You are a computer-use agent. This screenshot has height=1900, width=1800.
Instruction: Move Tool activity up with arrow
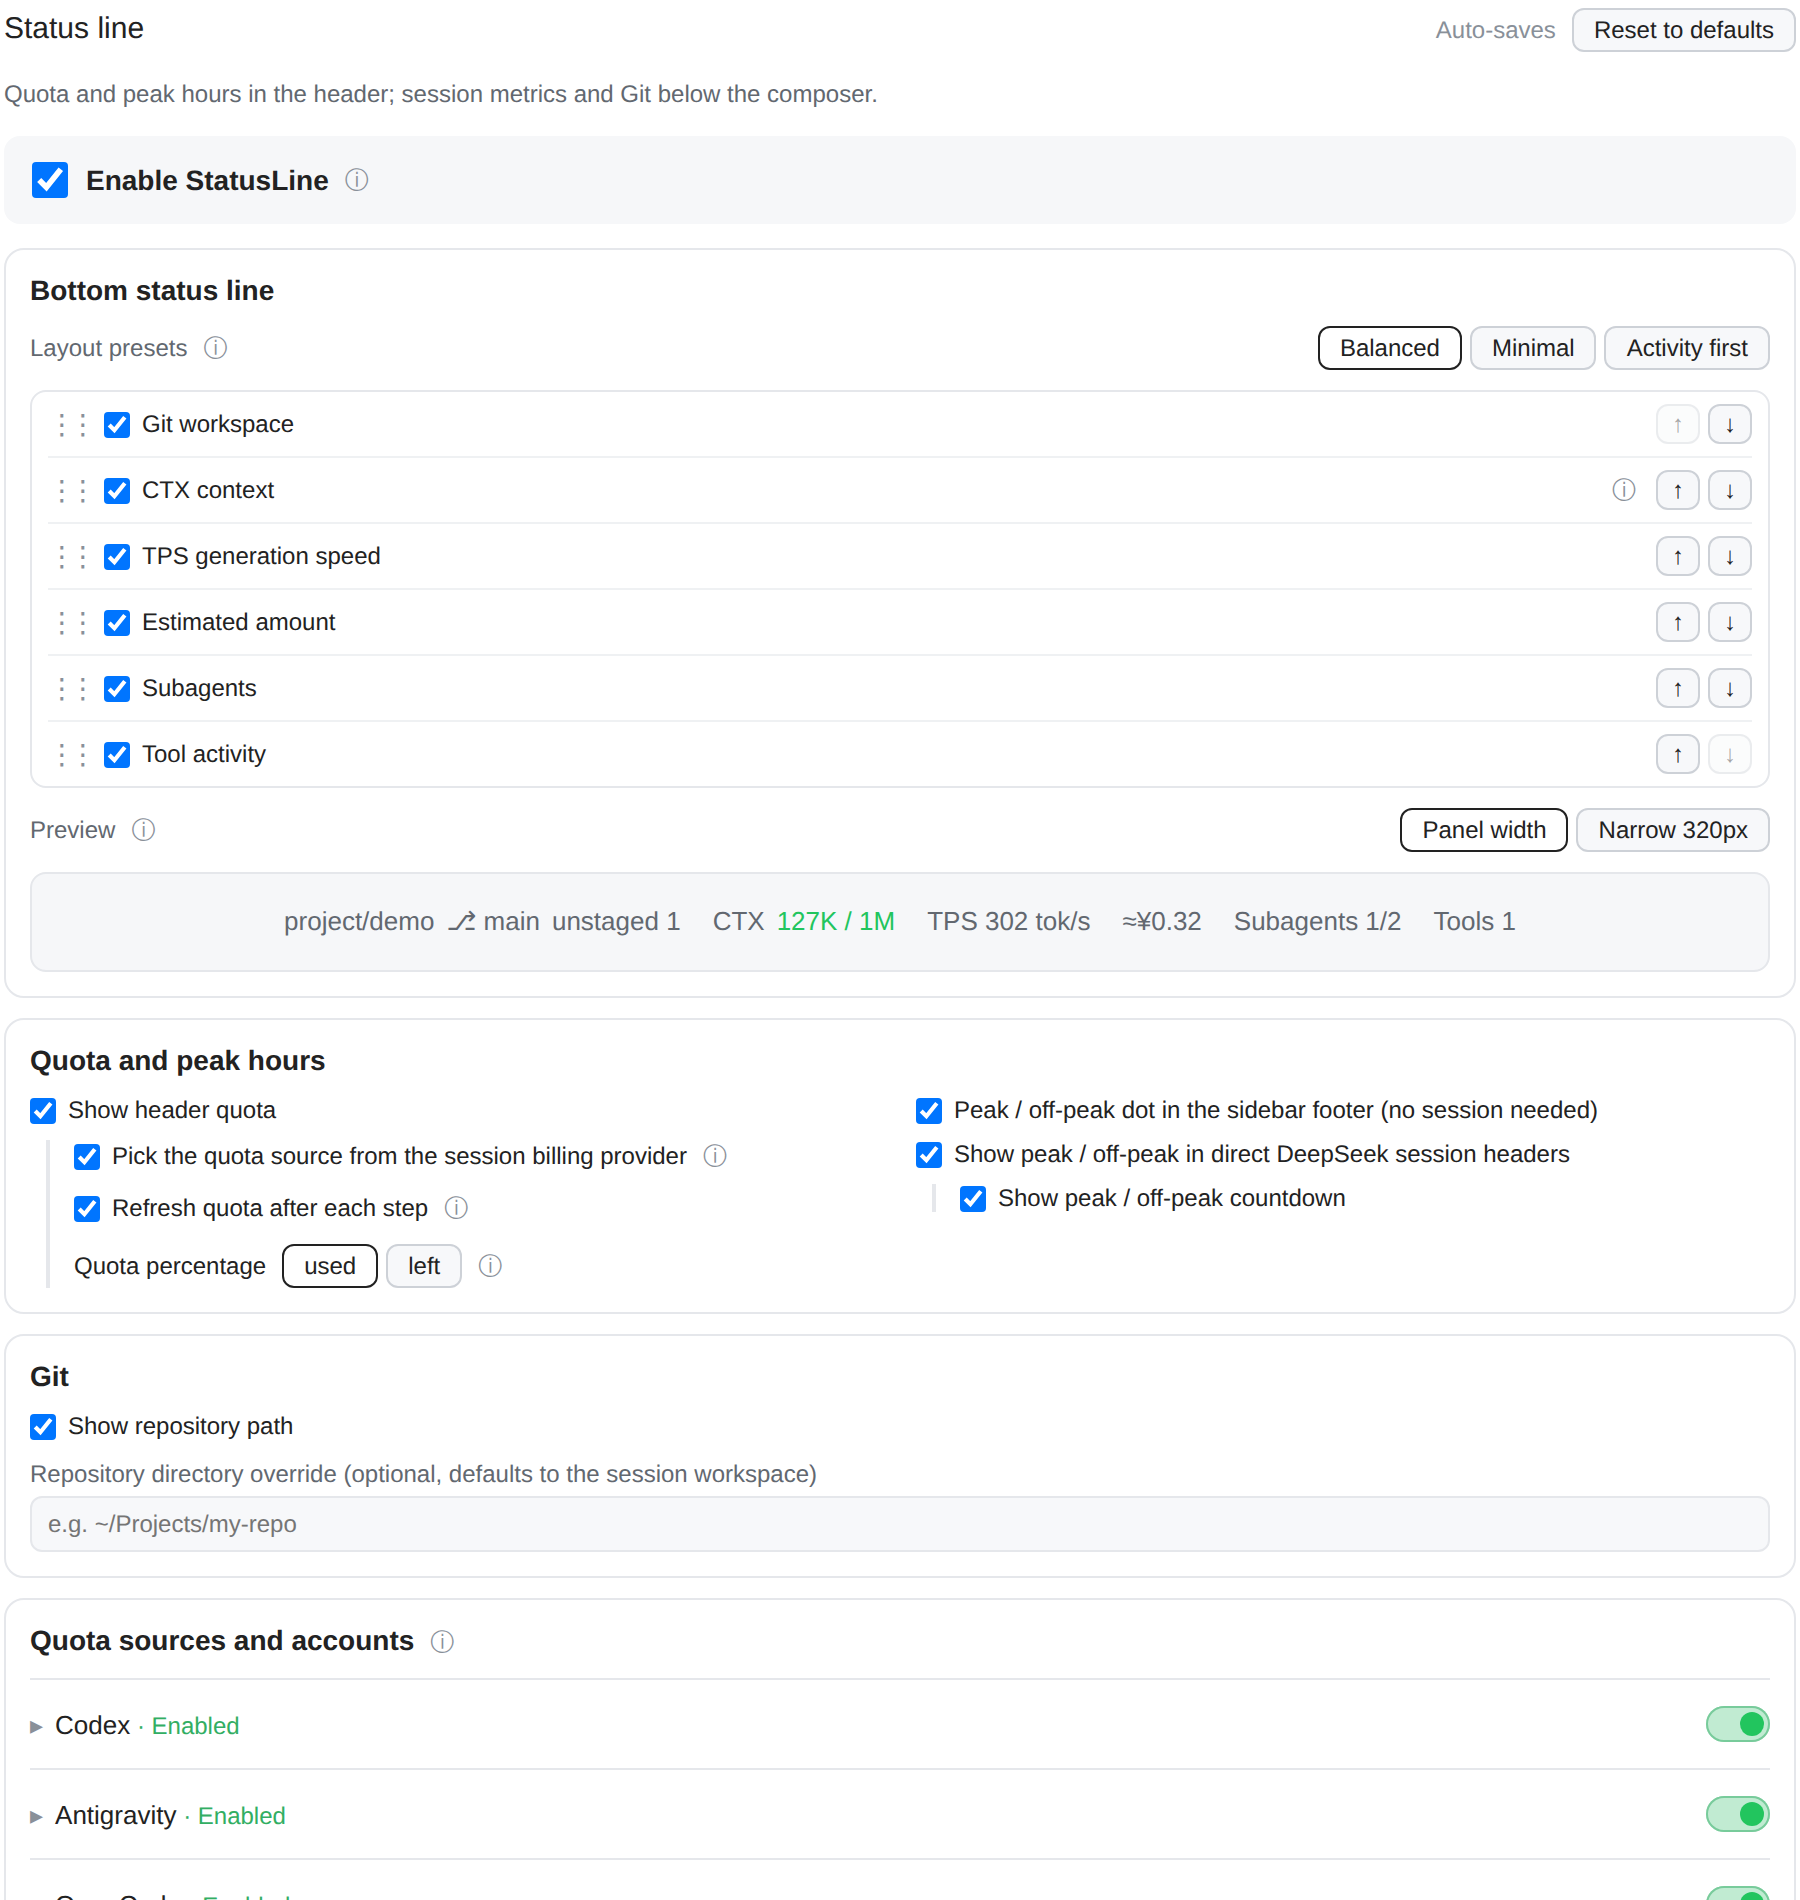1678,755
